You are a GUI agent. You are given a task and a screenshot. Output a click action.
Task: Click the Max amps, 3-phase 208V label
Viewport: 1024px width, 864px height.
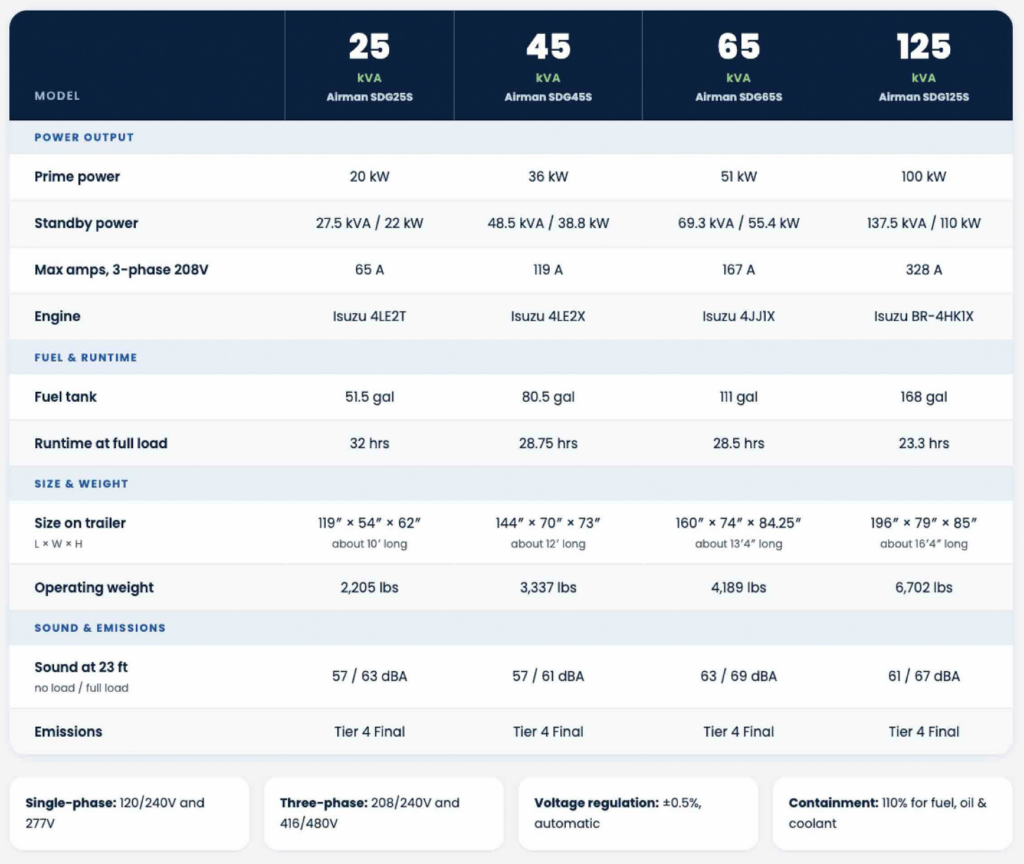[121, 270]
